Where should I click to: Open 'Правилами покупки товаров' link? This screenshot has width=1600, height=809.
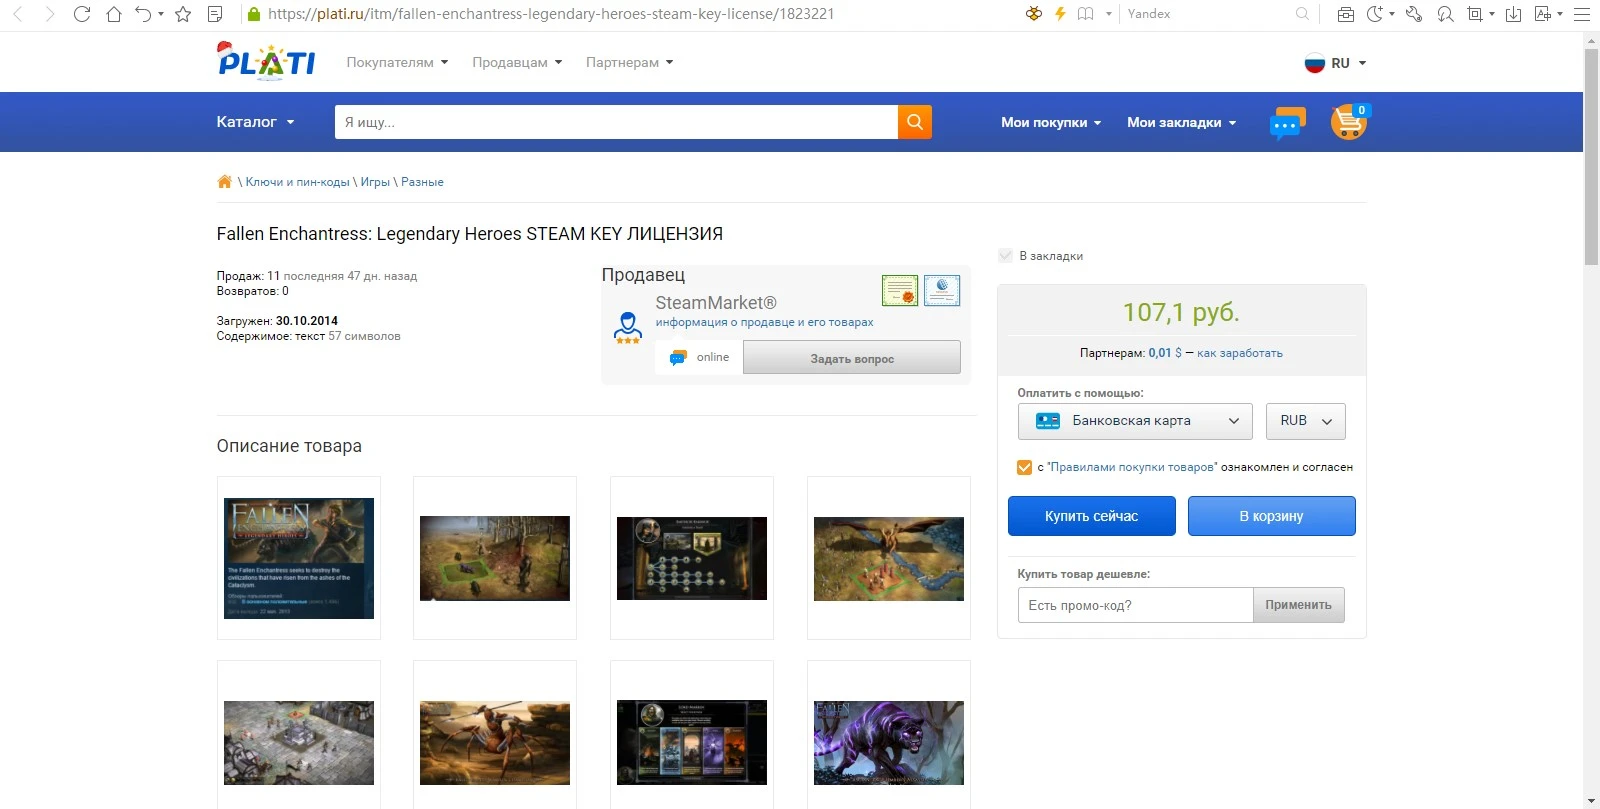point(1132,467)
